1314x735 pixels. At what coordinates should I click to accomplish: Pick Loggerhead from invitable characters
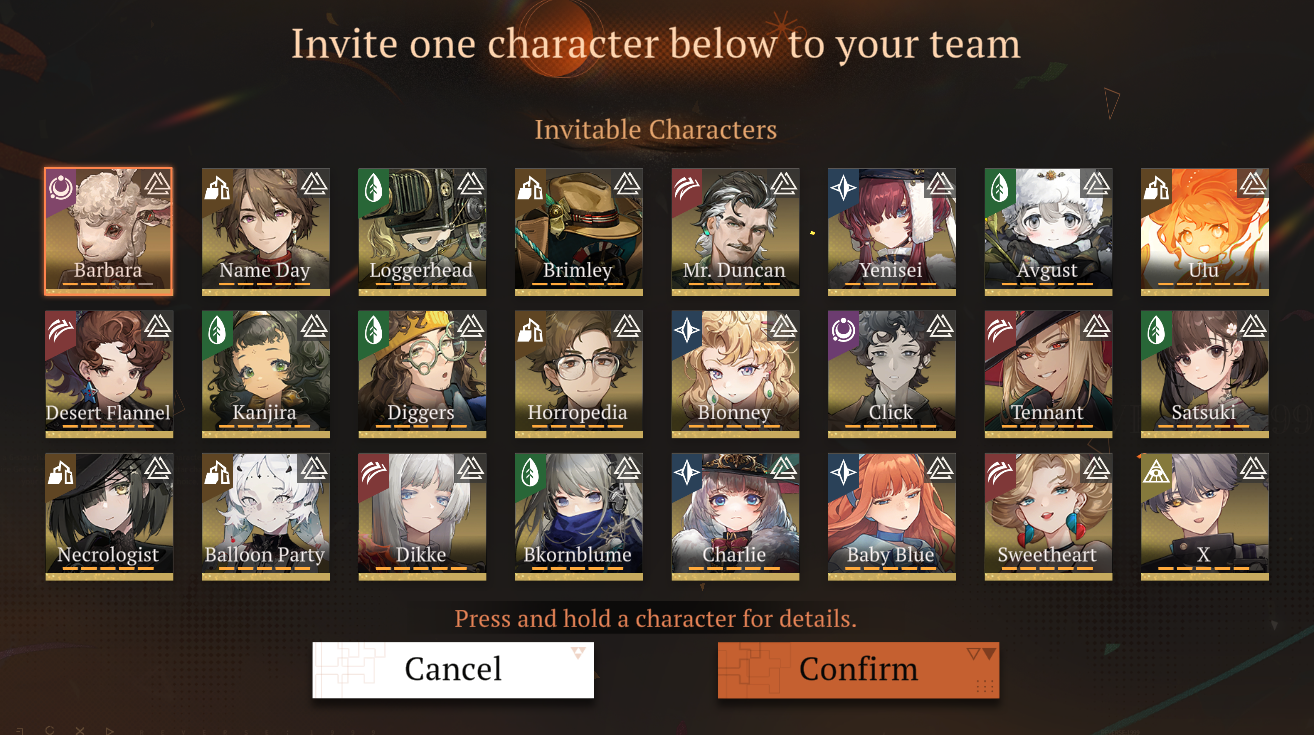coord(422,231)
